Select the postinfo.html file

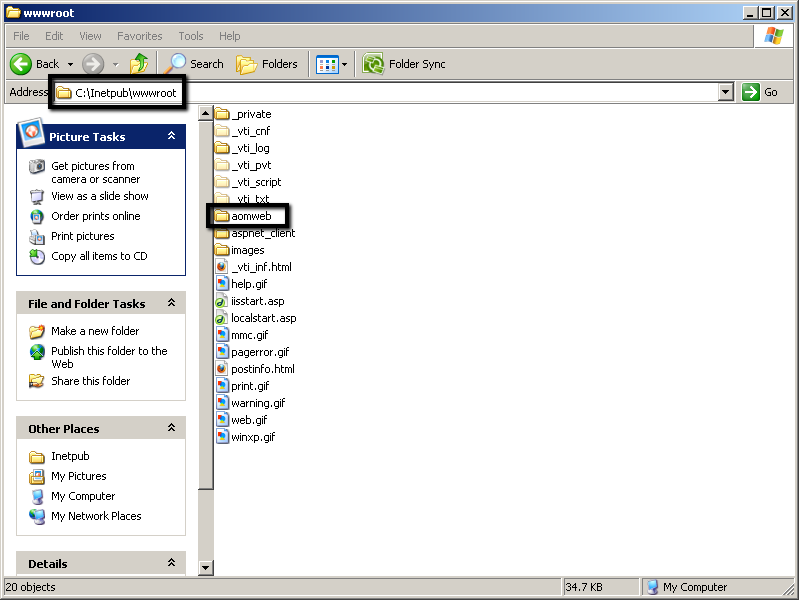pos(262,369)
